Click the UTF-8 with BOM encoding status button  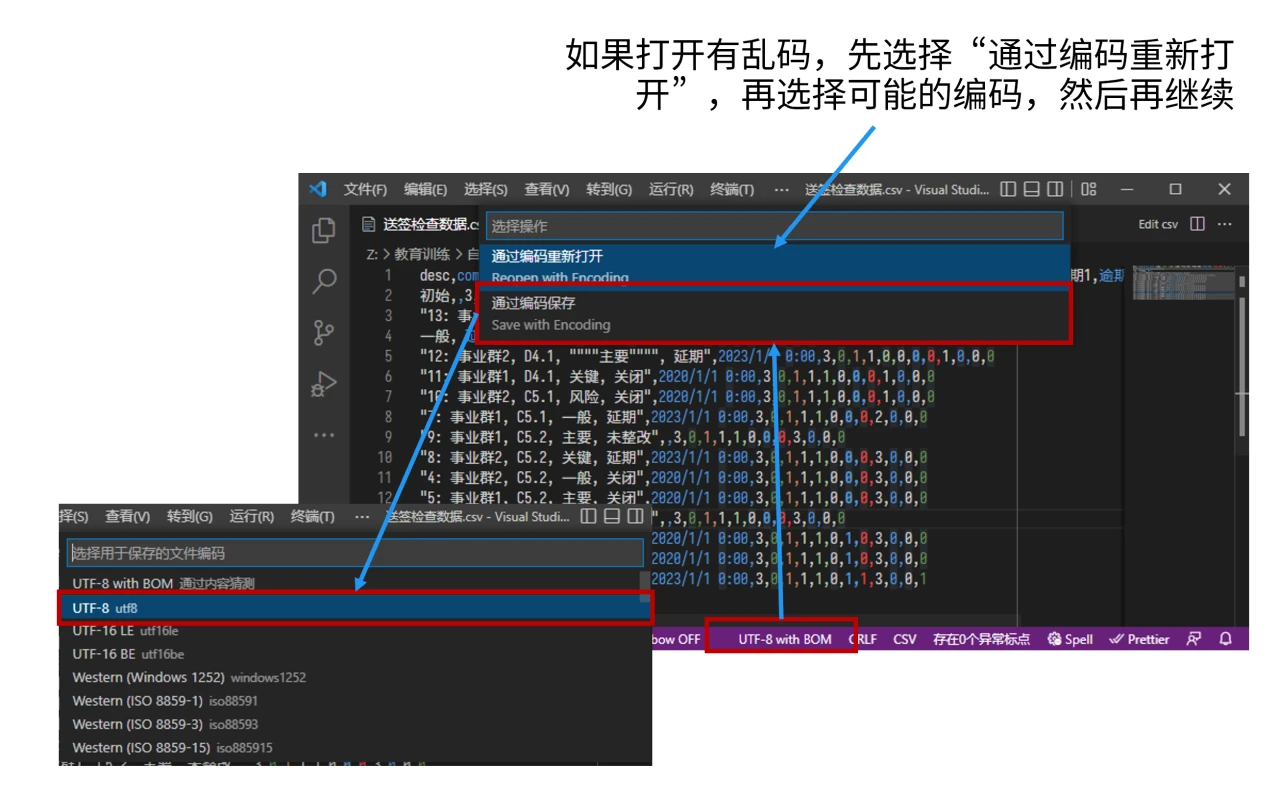784,639
